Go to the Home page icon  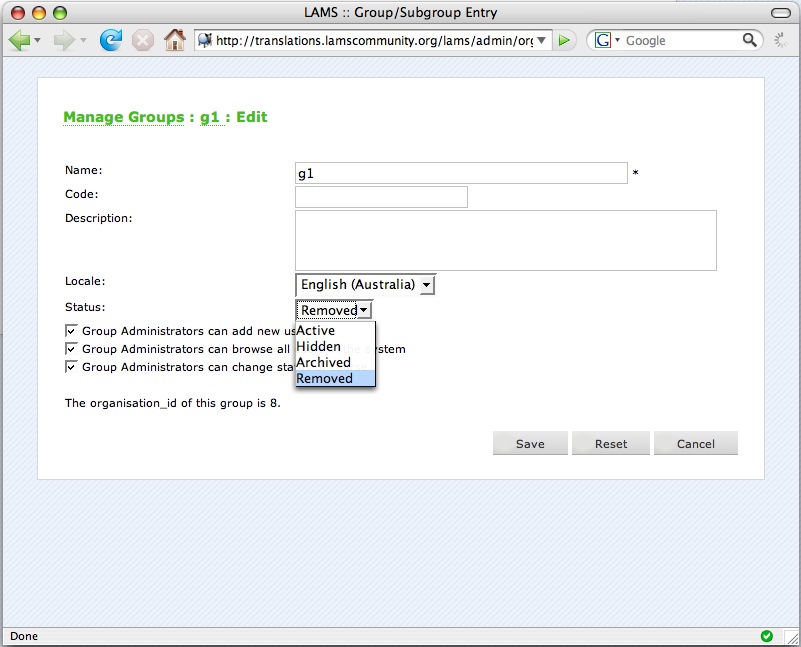pyautogui.click(x=174, y=40)
